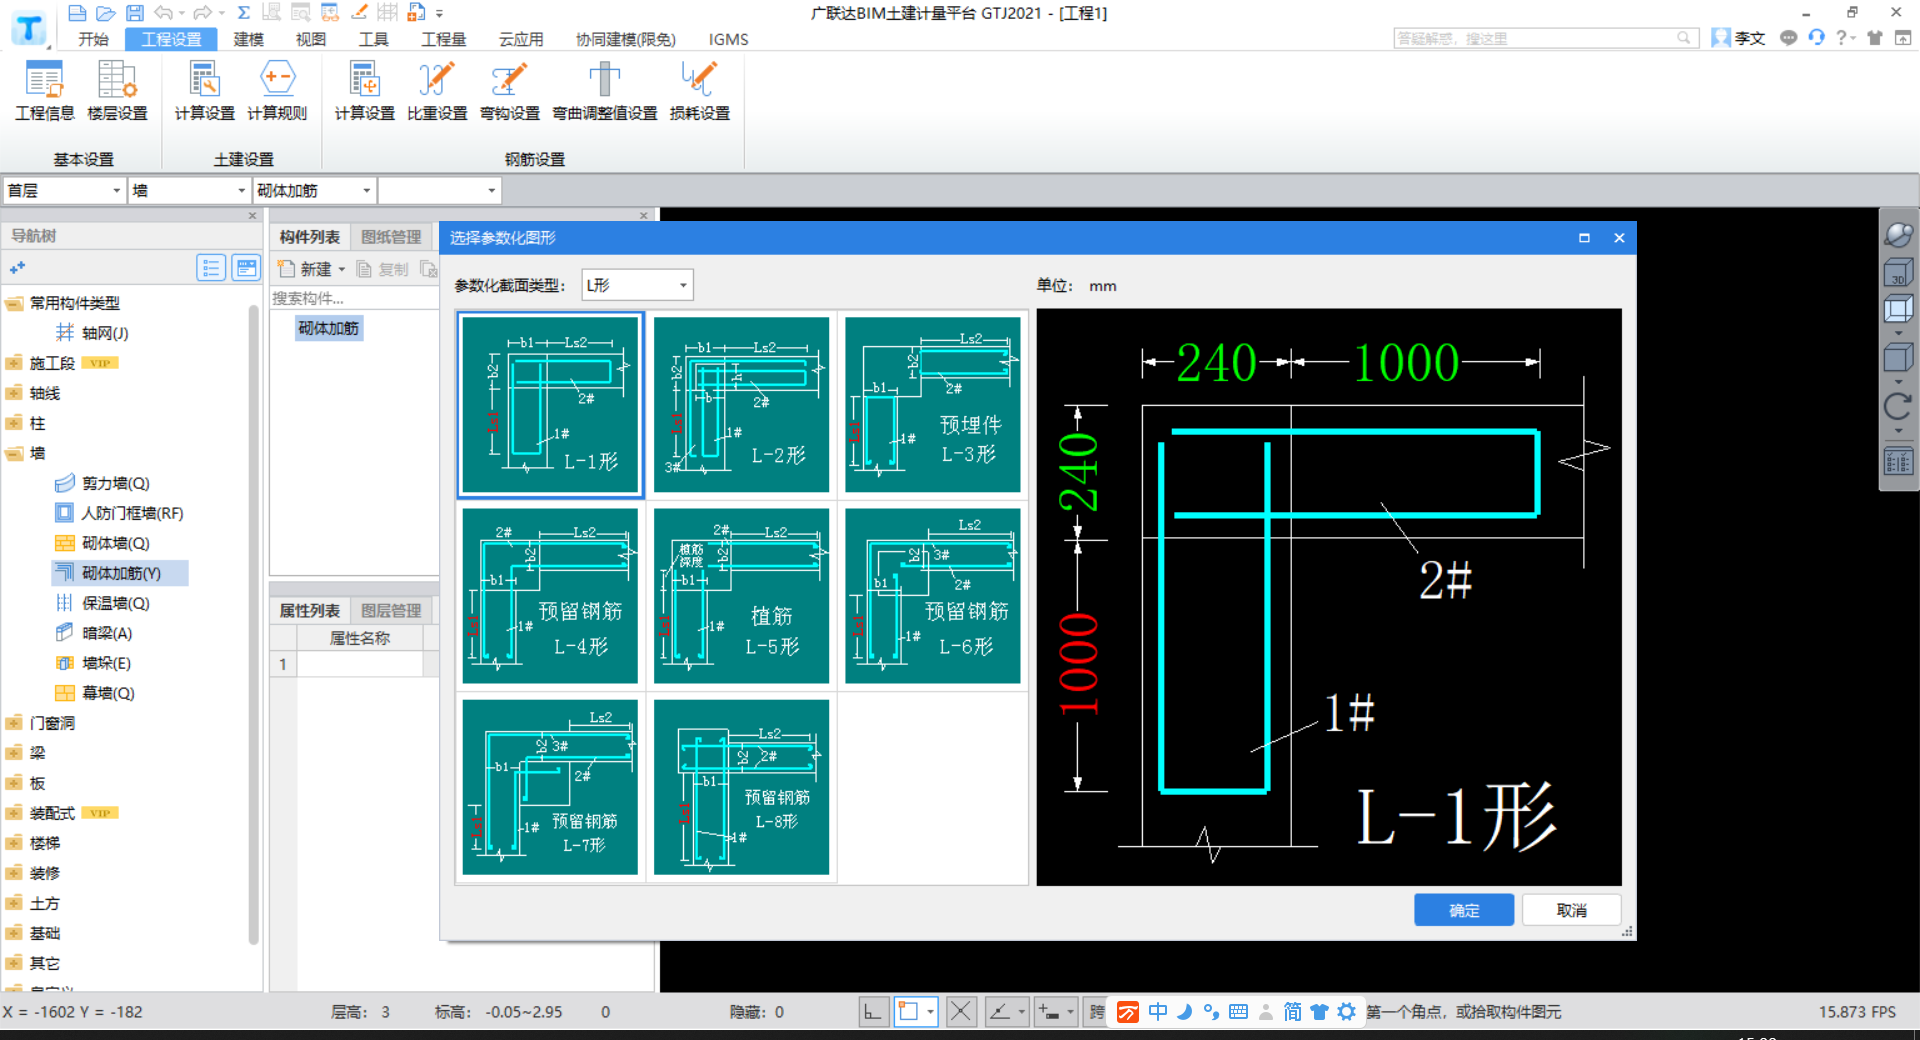1920x1040 pixels.
Task: Choose the 预留钢筋 L-8形 thumbnail
Action: (x=741, y=787)
